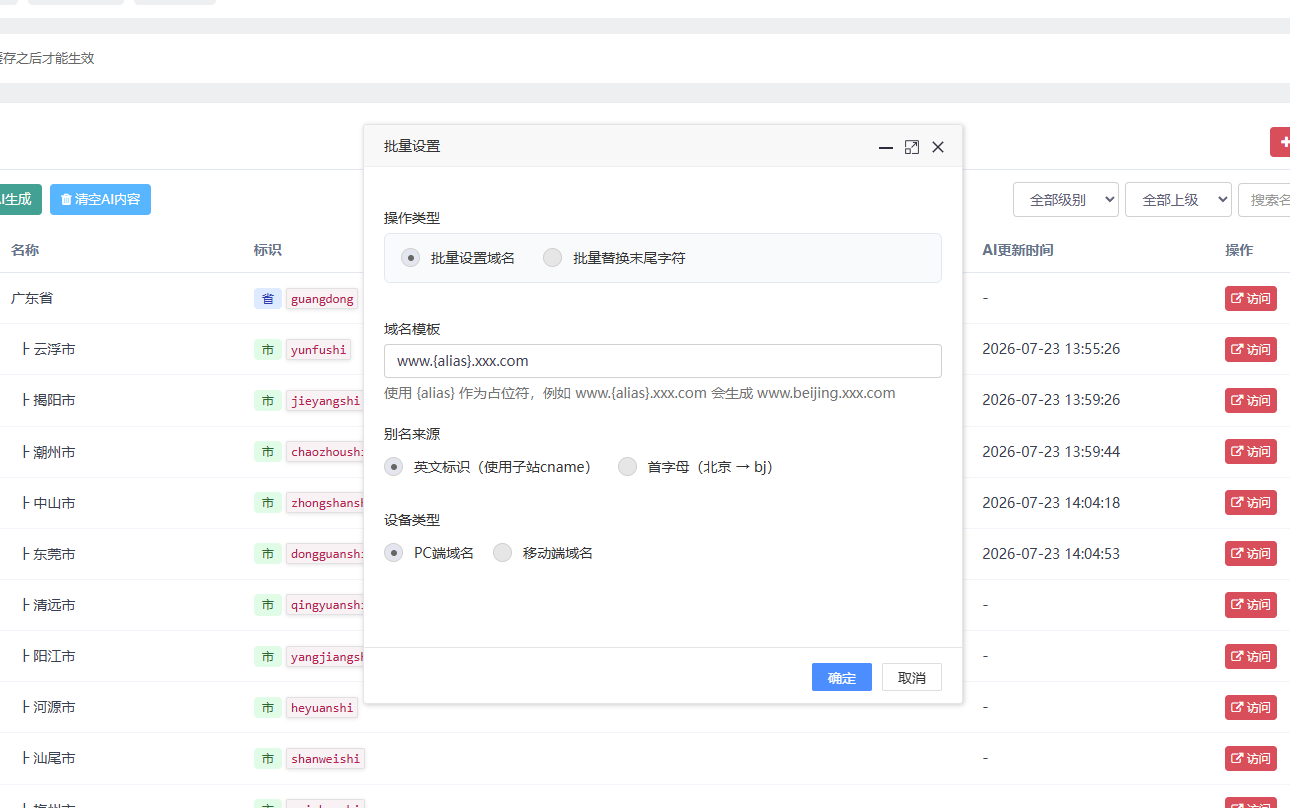This screenshot has height=808, width=1290.
Task: Click the yunfushi identifier tag
Action: [319, 349]
